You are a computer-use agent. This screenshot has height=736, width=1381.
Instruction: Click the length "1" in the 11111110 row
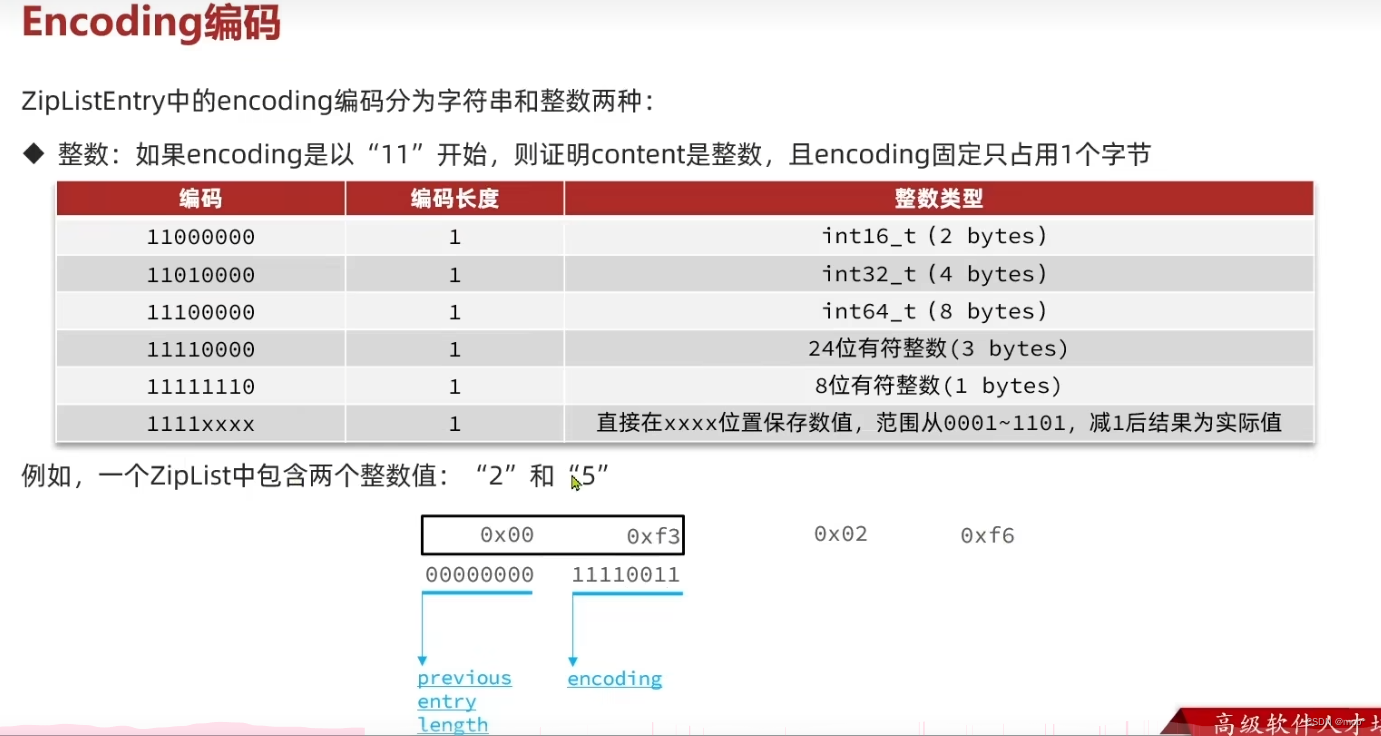point(455,386)
